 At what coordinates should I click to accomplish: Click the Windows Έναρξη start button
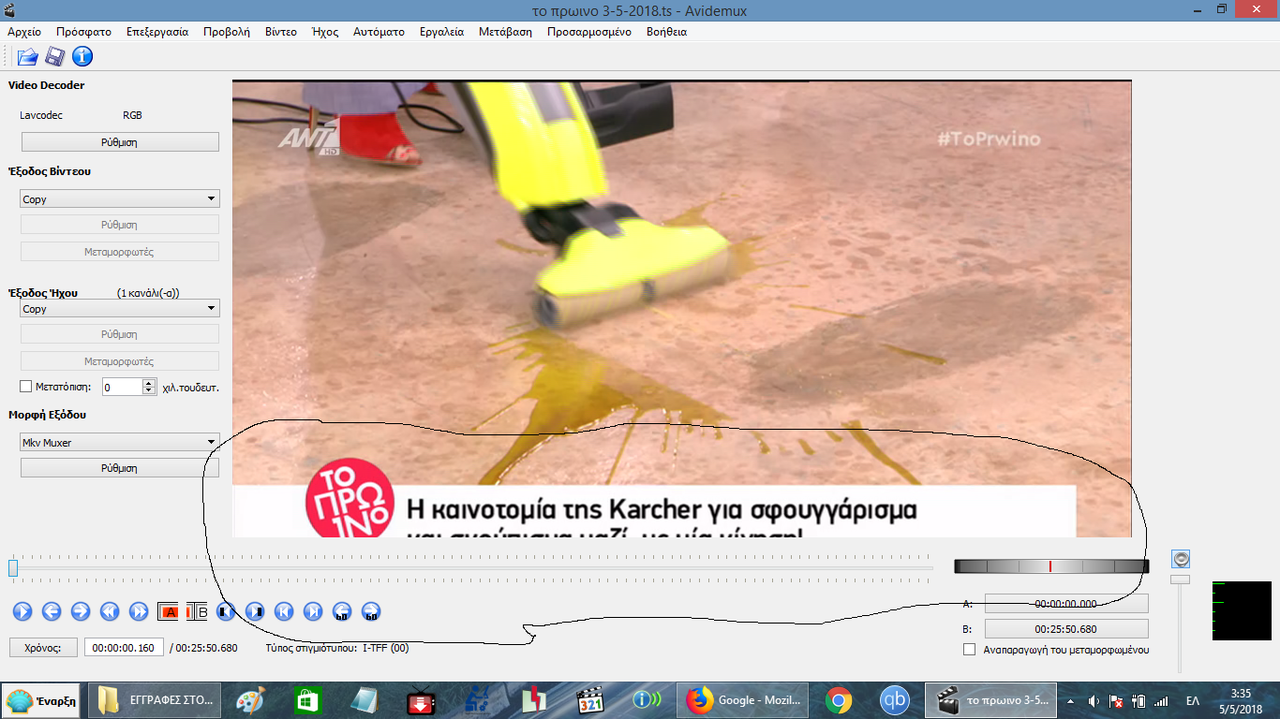(x=41, y=701)
